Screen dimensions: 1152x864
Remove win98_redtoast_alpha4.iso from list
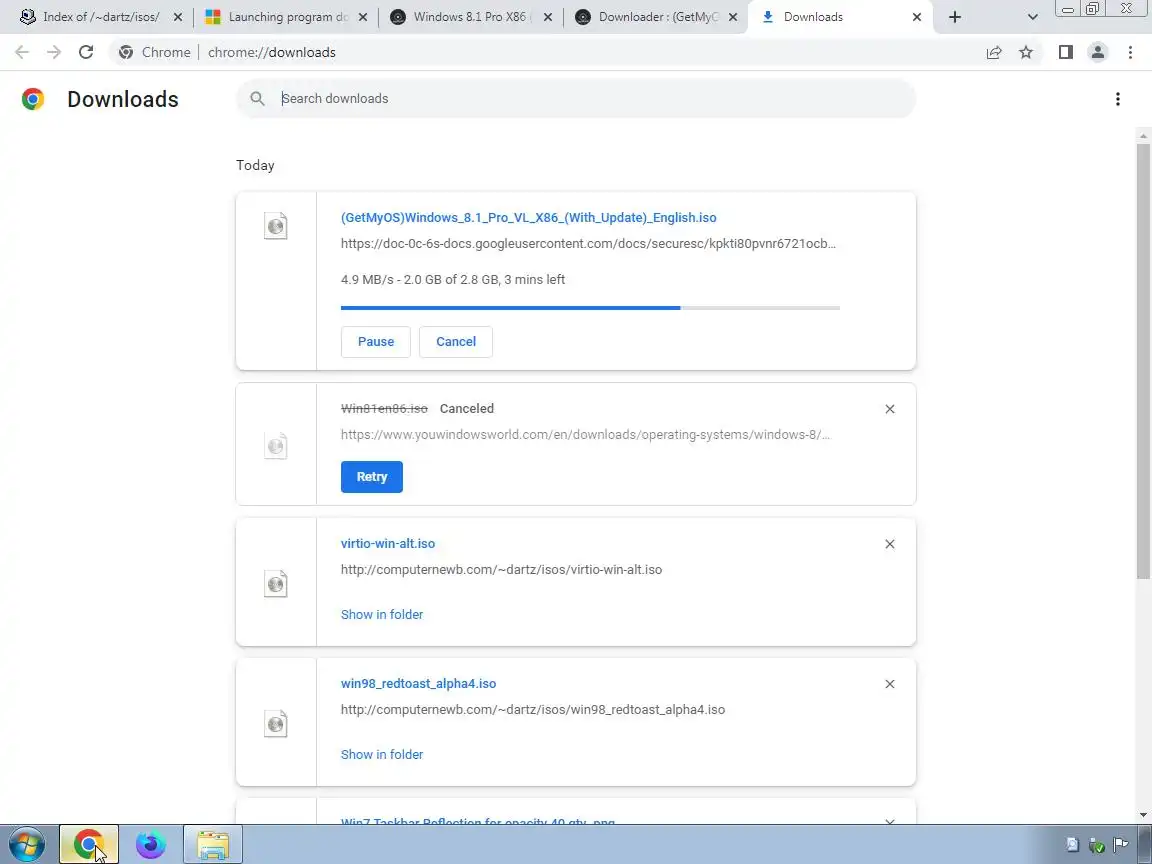pos(890,684)
